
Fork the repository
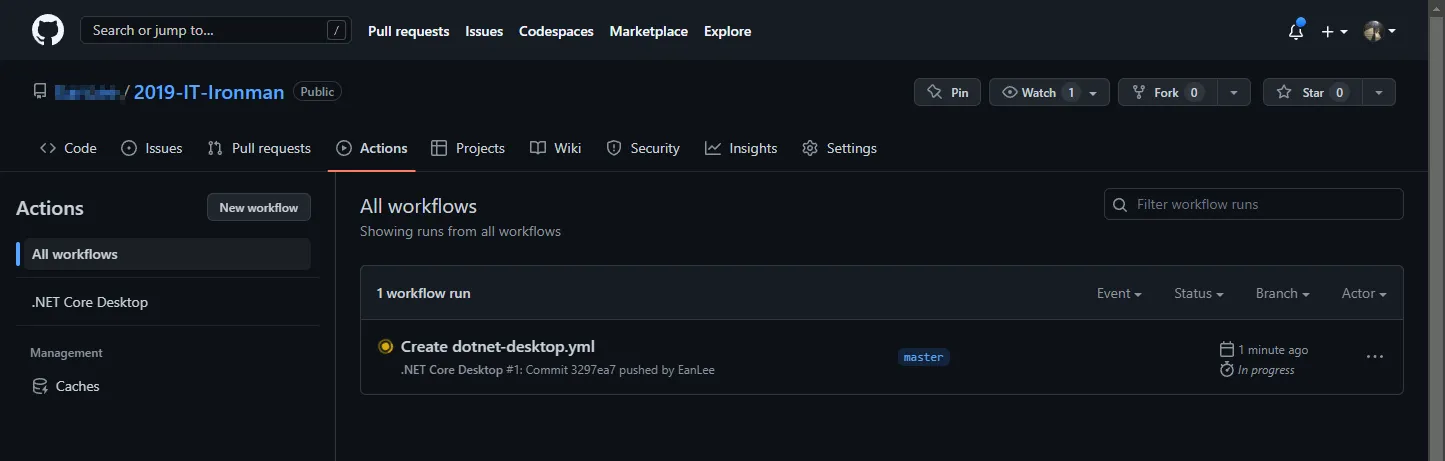click(x=1165, y=92)
